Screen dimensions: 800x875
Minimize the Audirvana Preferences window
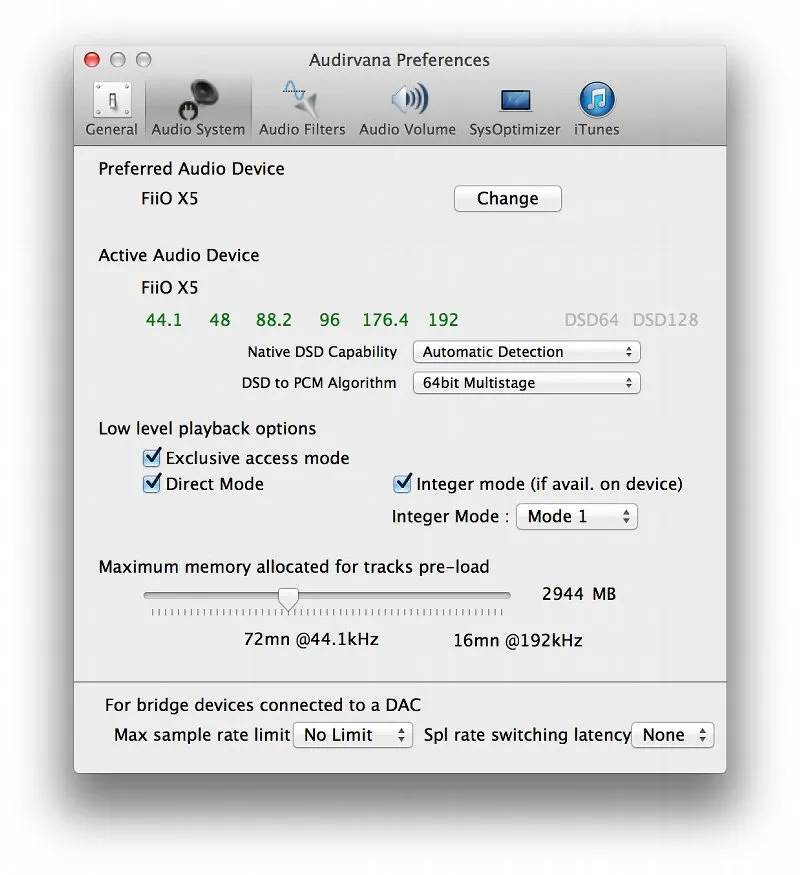click(x=118, y=60)
